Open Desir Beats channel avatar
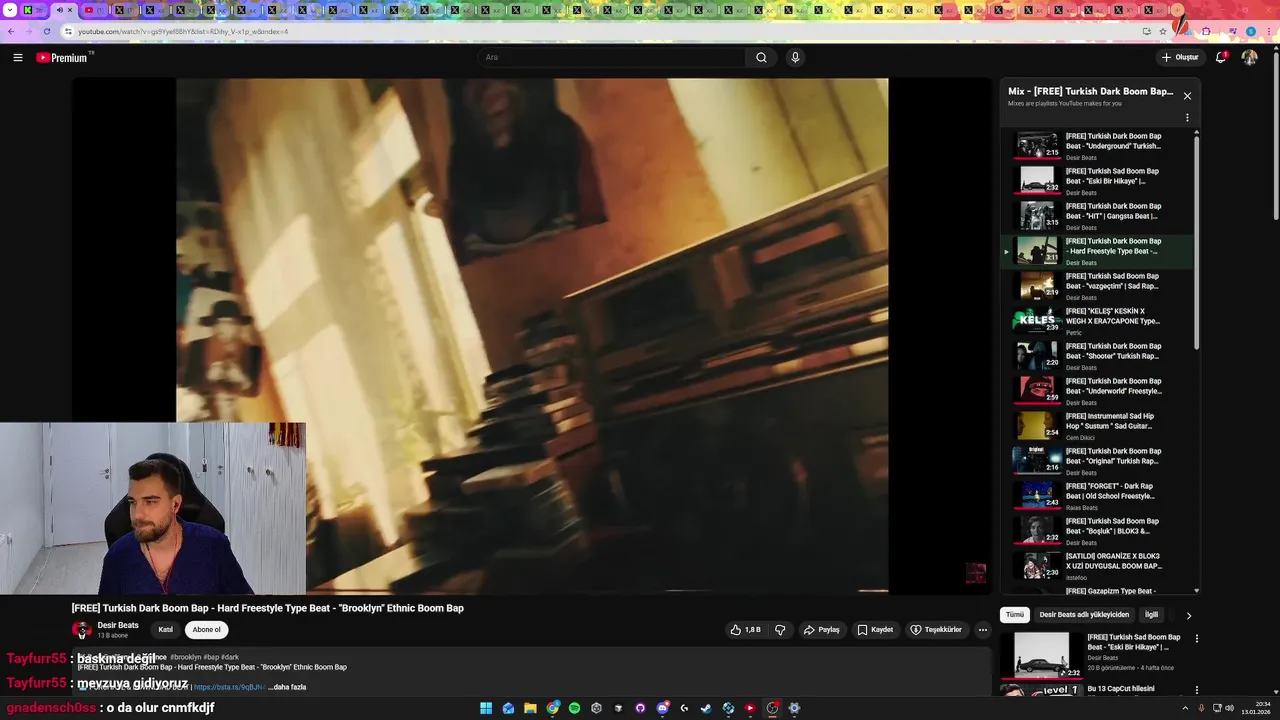Image resolution: width=1280 pixels, height=720 pixels. [x=81, y=630]
